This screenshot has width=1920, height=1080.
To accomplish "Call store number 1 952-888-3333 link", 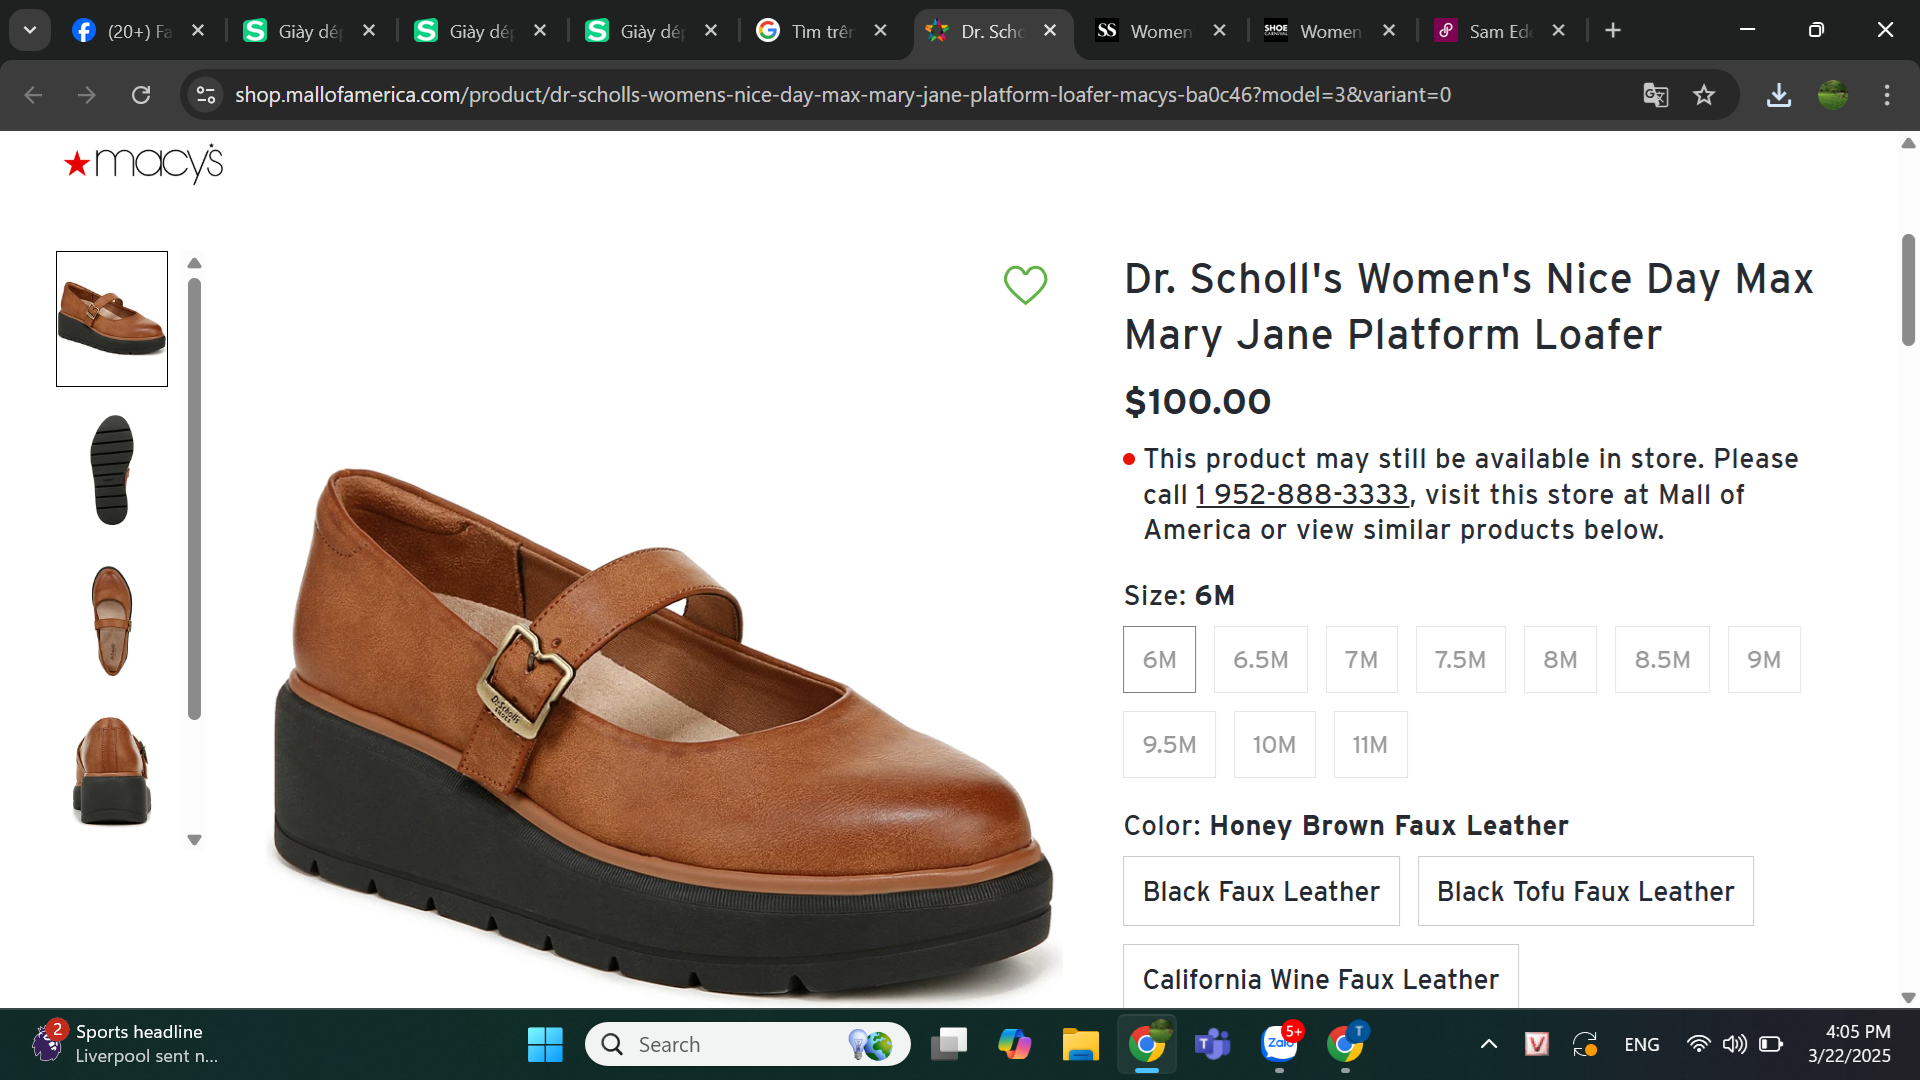I will [1302, 495].
